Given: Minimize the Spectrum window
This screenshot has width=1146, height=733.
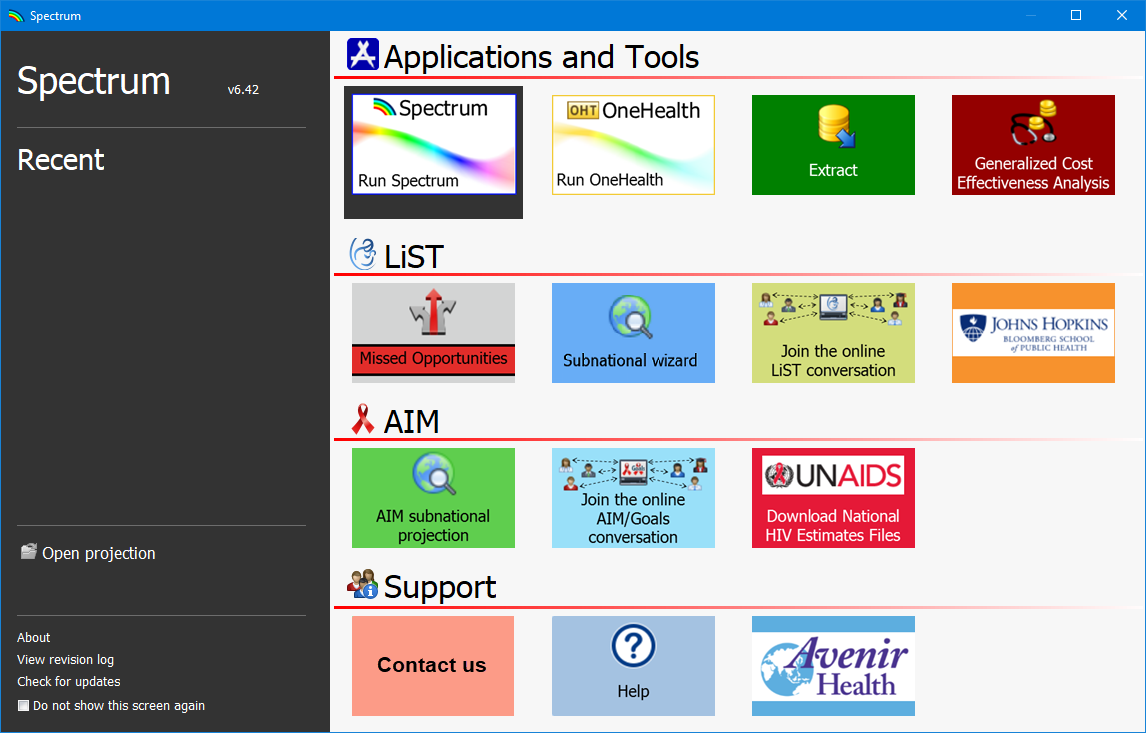Looking at the screenshot, I should [x=1031, y=15].
